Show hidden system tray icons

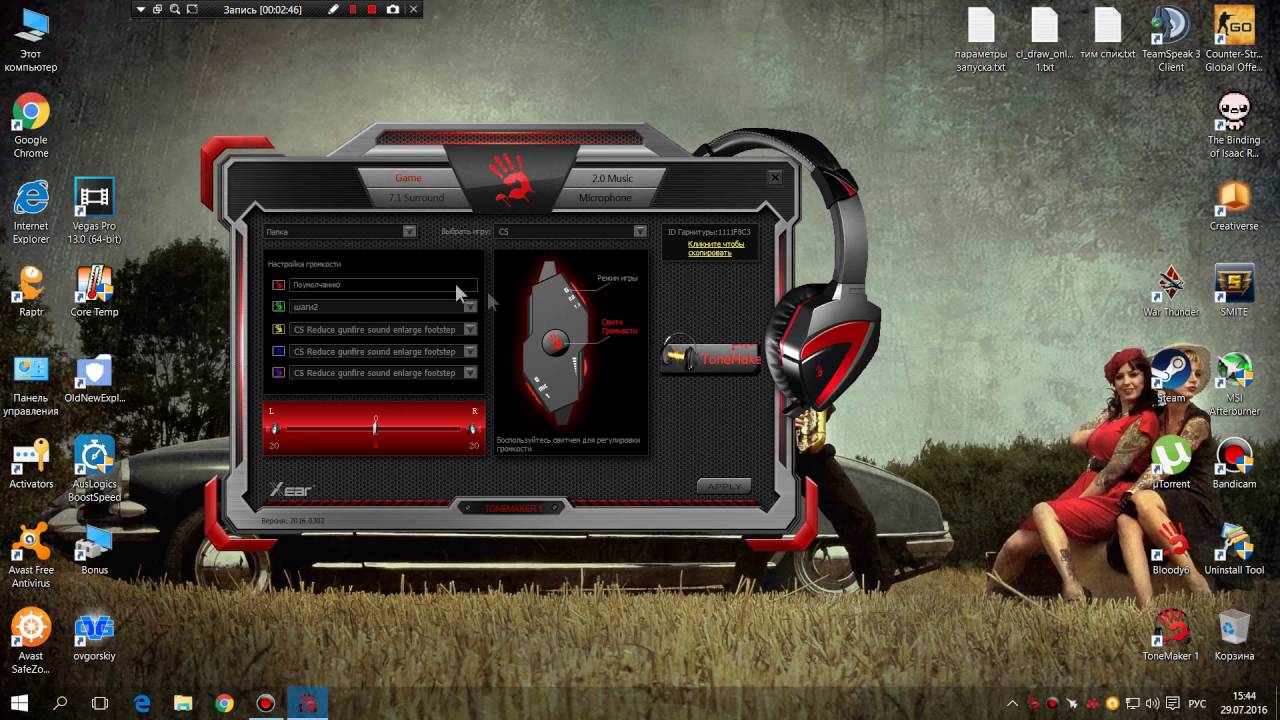1012,703
